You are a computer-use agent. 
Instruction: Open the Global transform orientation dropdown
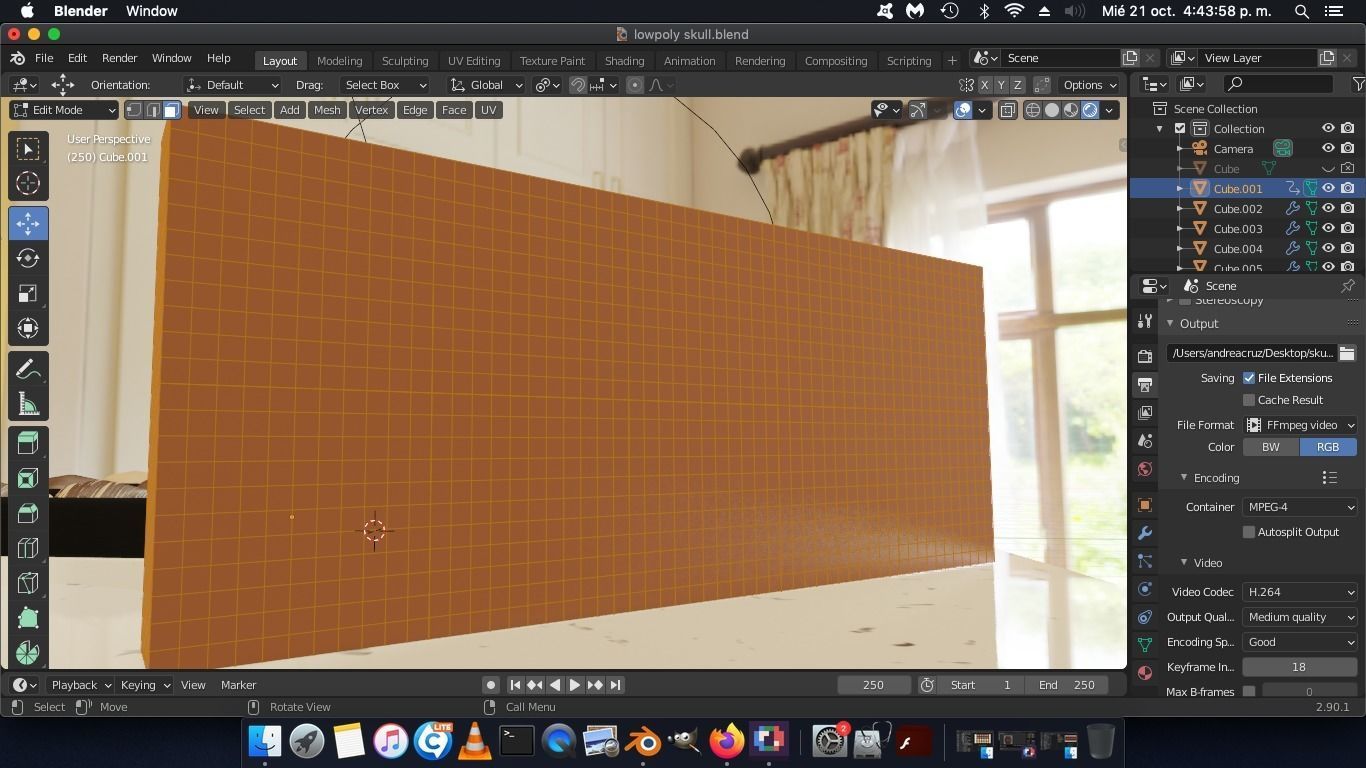point(487,85)
